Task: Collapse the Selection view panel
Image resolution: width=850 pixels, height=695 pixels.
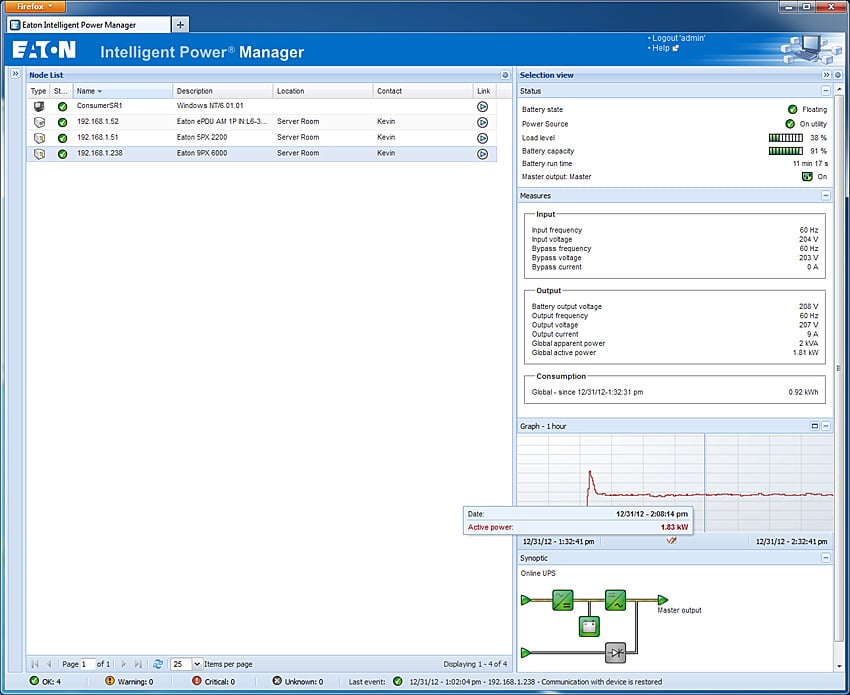Action: [x=826, y=75]
